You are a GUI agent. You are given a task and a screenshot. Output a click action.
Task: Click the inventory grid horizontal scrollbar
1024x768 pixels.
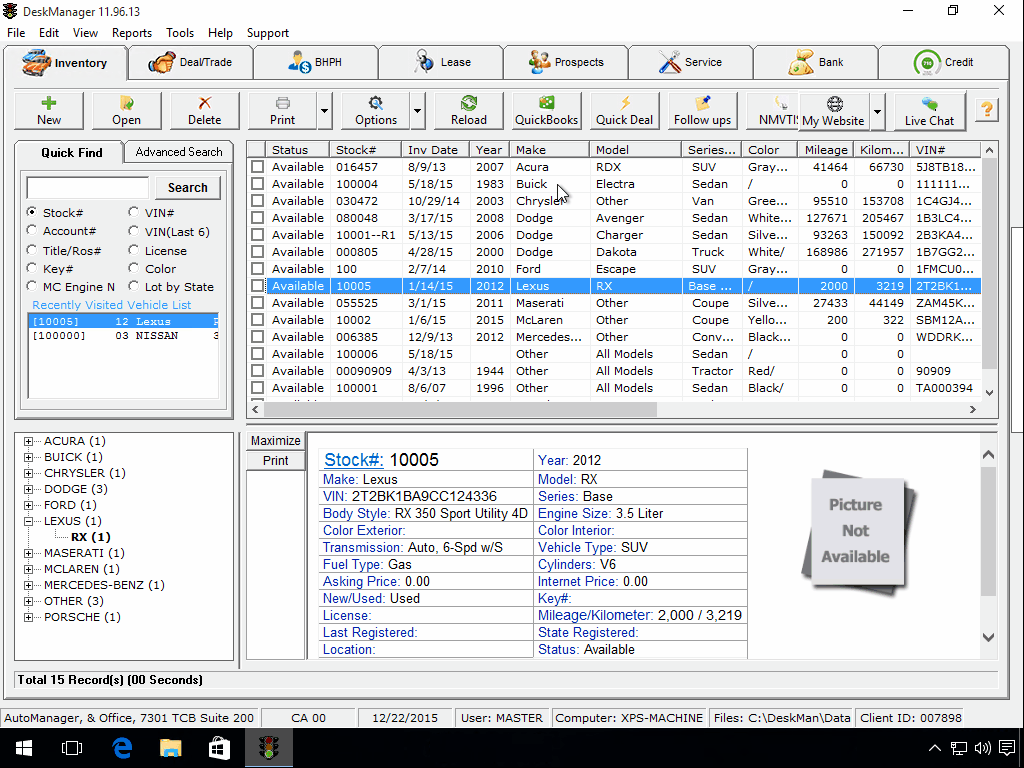460,409
